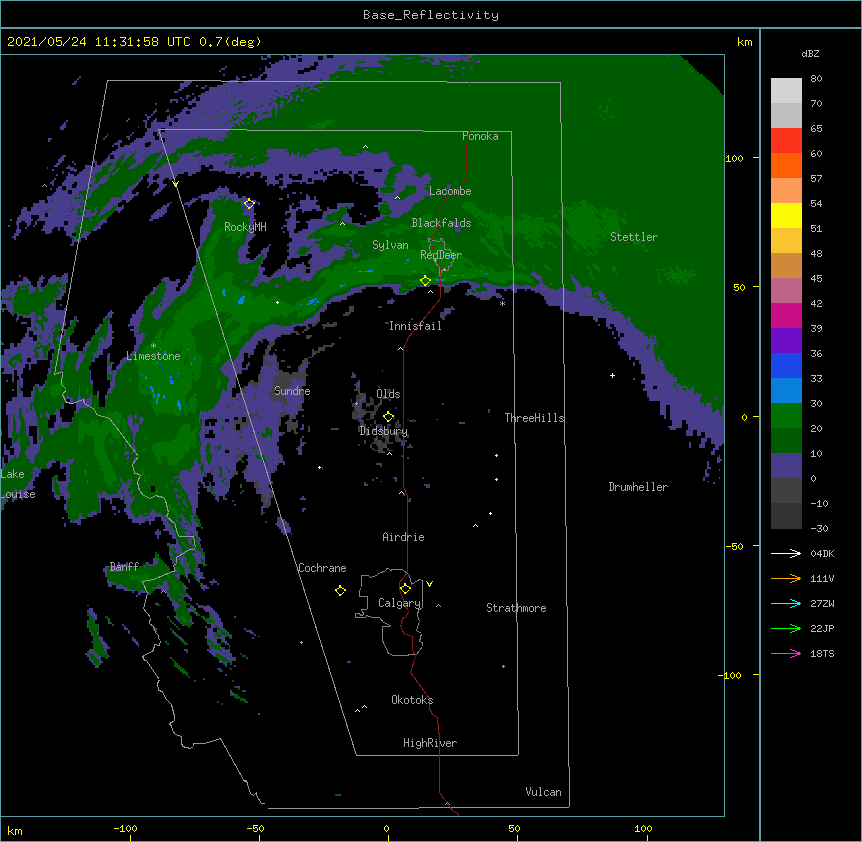
Task: Pick the magenta 39-42 dBZ swatch
Action: pyautogui.click(x=786, y=315)
